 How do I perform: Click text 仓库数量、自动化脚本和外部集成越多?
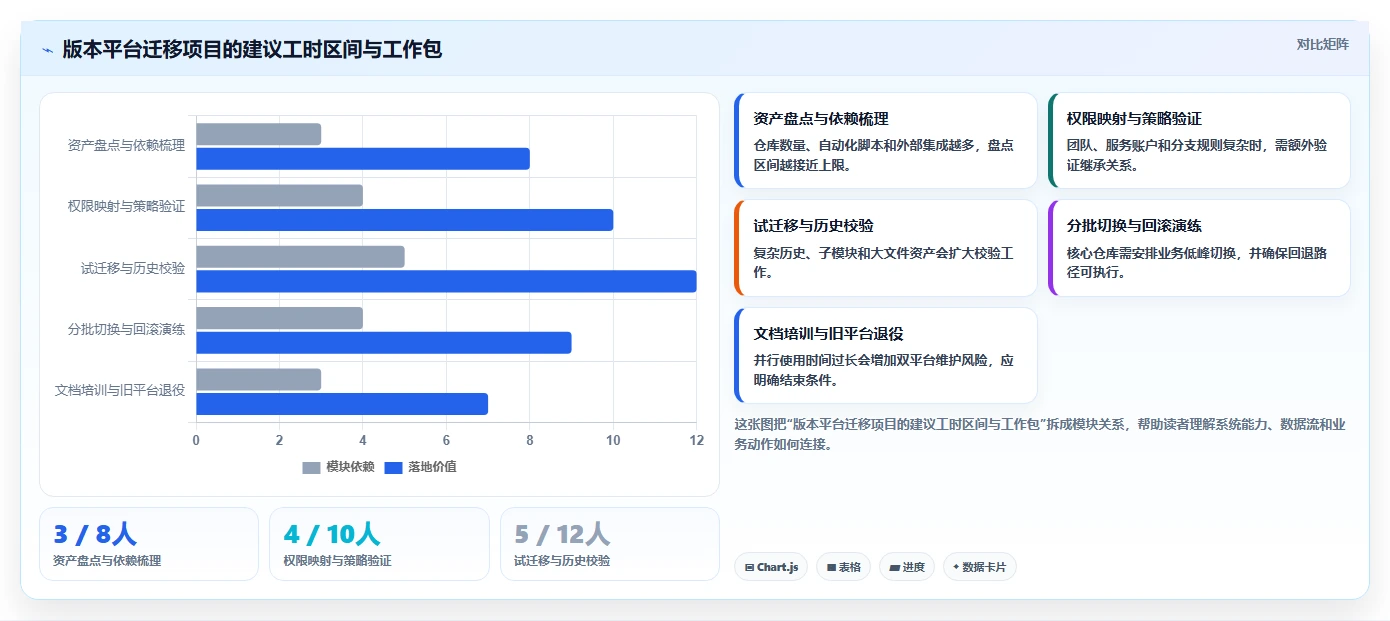pyautogui.click(x=866, y=145)
